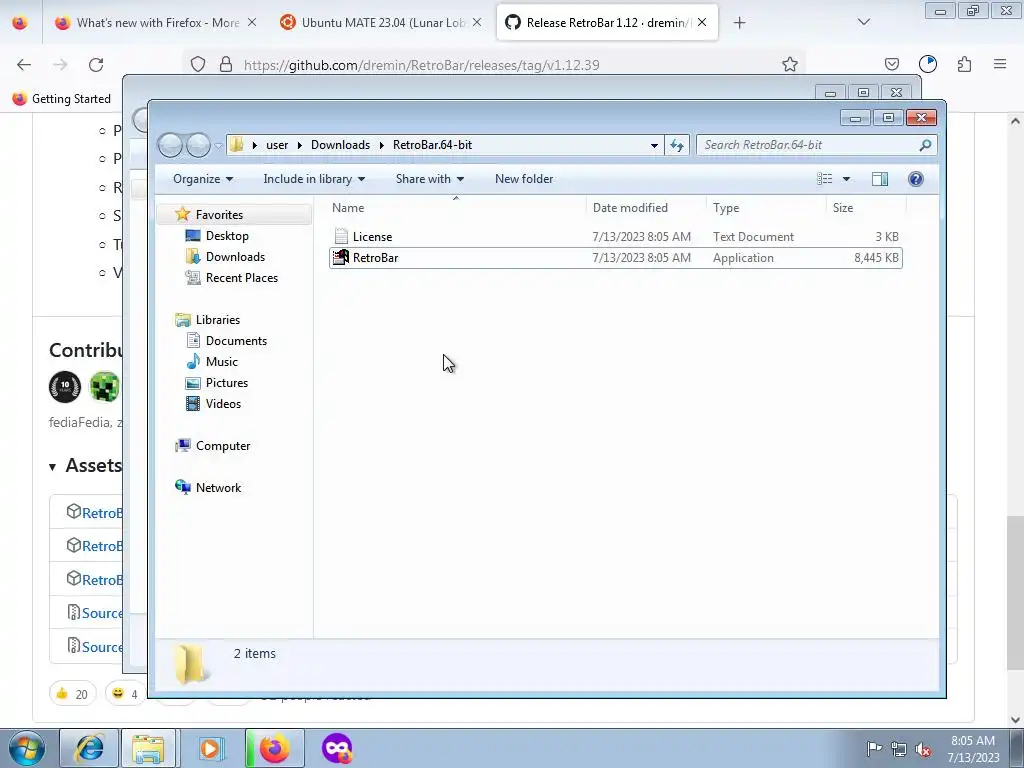
Task: List all Firefox tabs chevron
Action: [x=863, y=22]
